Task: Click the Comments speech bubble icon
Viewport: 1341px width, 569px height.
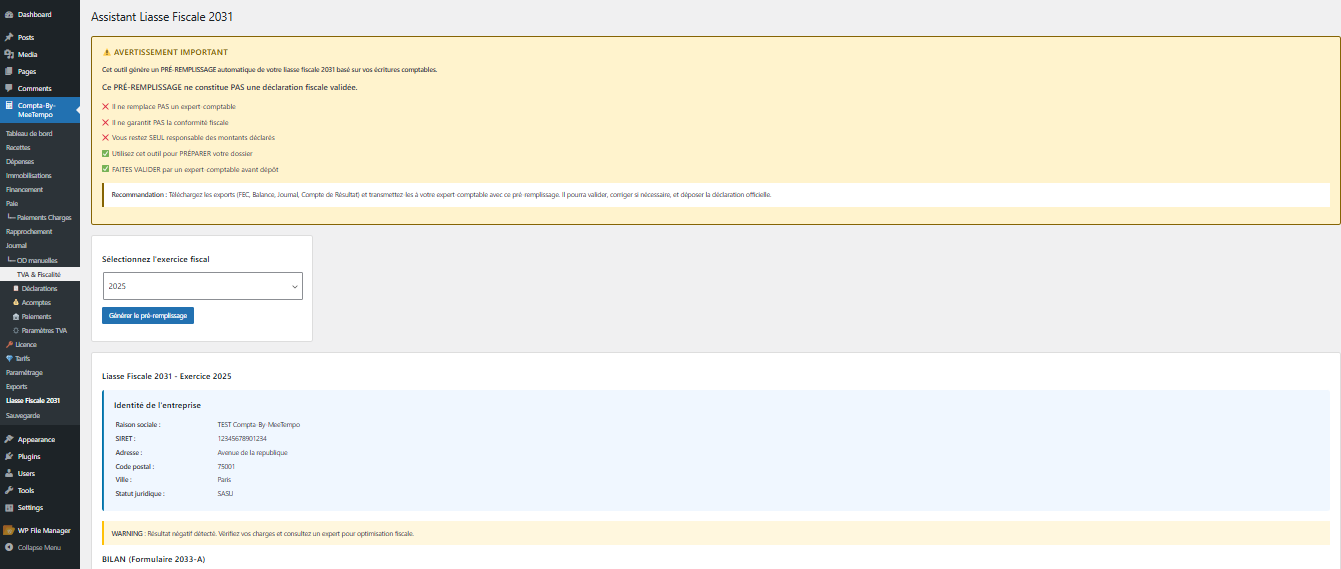Action: pos(9,88)
